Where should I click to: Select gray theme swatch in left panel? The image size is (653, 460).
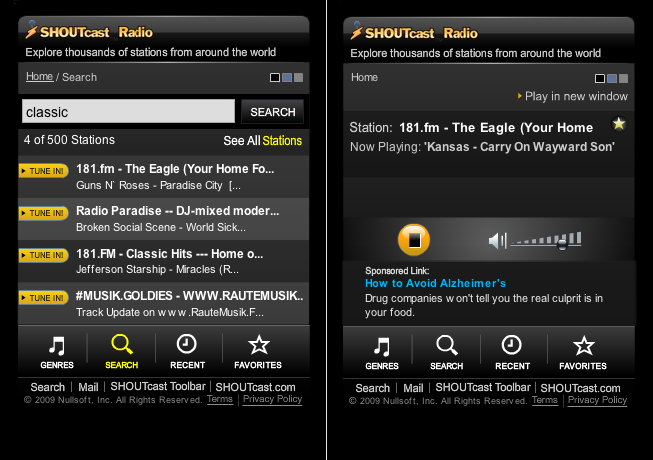(298, 77)
